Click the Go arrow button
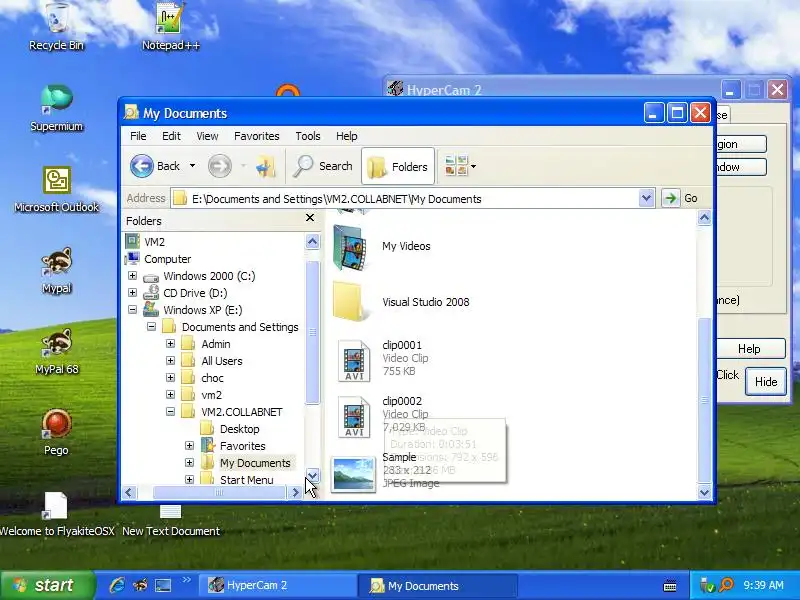 [x=670, y=198]
